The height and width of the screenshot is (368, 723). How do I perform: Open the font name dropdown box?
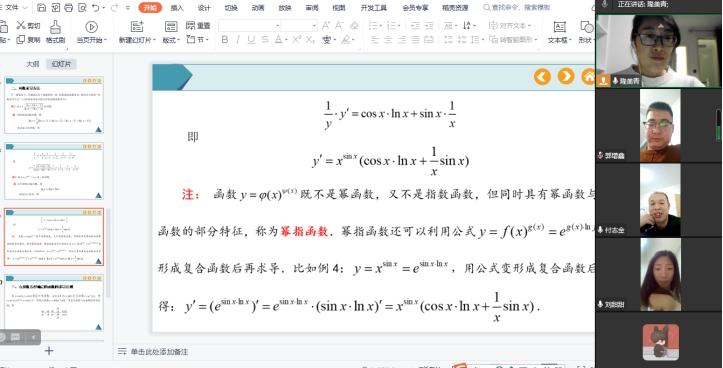[249, 25]
